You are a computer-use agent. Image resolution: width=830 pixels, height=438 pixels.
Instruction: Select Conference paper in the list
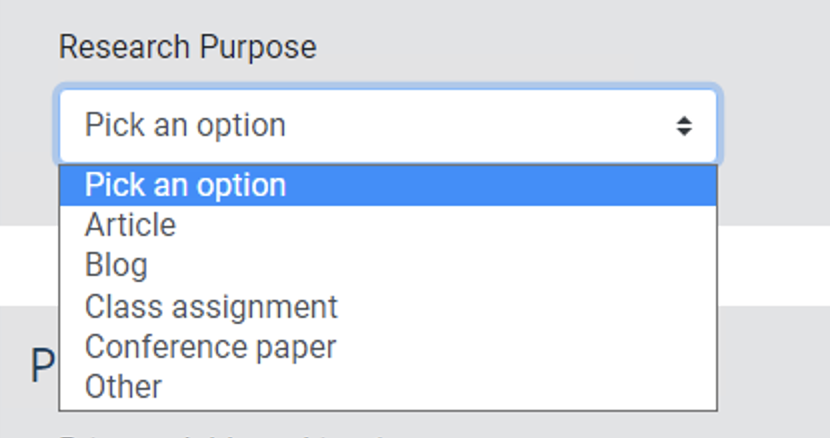pos(210,346)
